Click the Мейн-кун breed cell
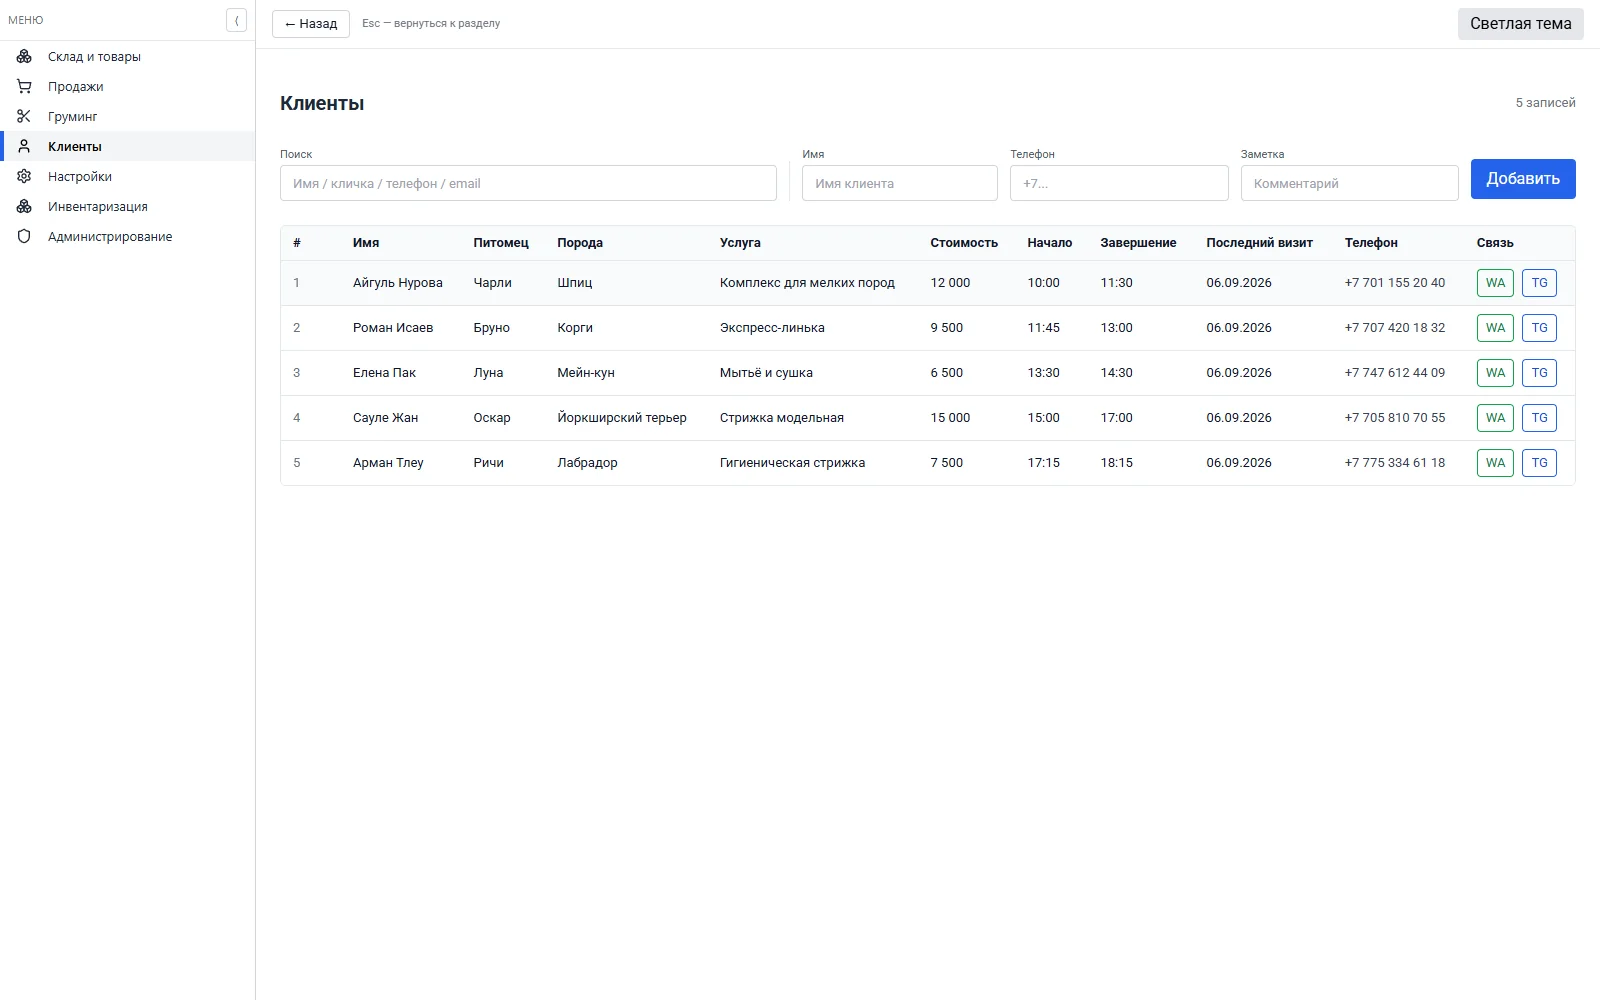The image size is (1600, 1000). (x=585, y=373)
